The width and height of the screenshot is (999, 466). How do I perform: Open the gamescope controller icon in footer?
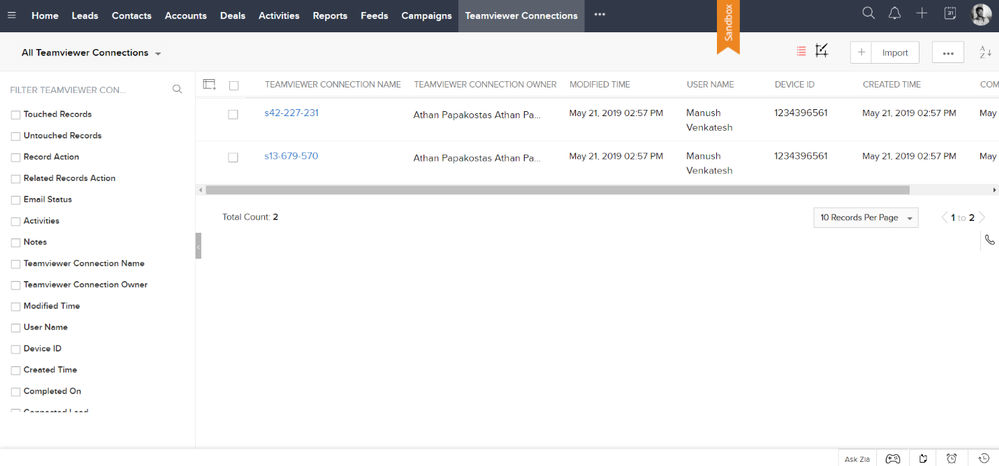[x=893, y=458]
